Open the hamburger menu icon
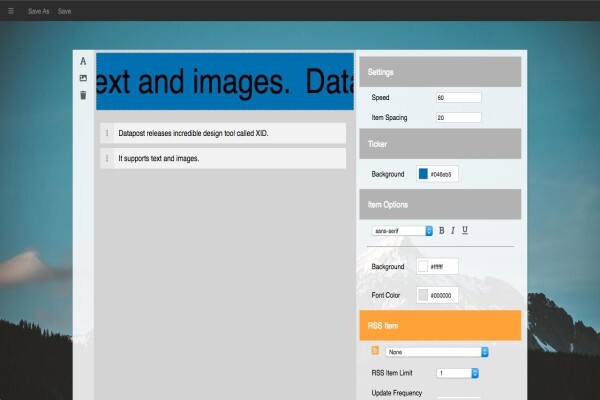This screenshot has height=400, width=600. [11, 11]
